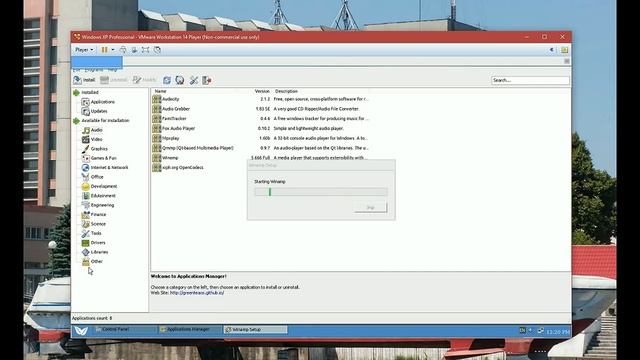The height and width of the screenshot is (360, 640).
Task: Open the Drivers category
Action: click(x=98, y=243)
